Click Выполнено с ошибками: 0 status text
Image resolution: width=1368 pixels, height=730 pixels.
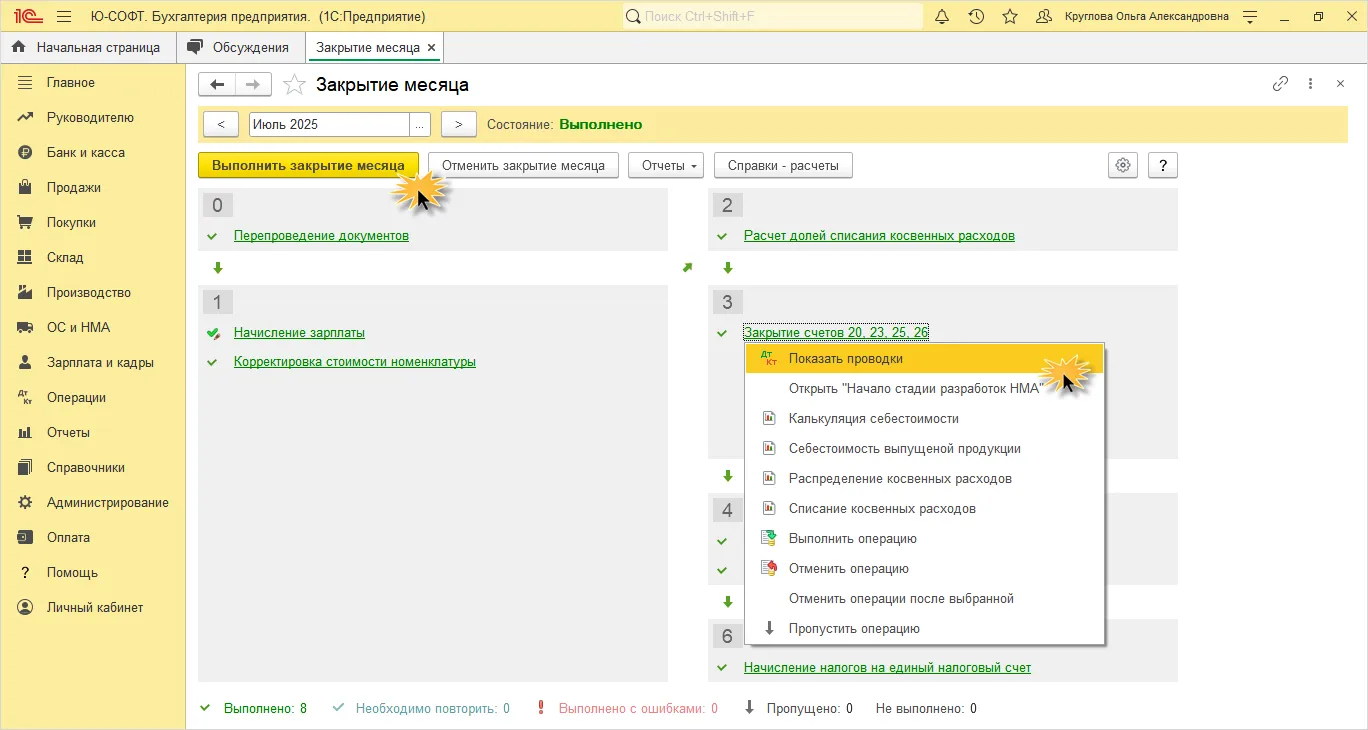coord(638,708)
